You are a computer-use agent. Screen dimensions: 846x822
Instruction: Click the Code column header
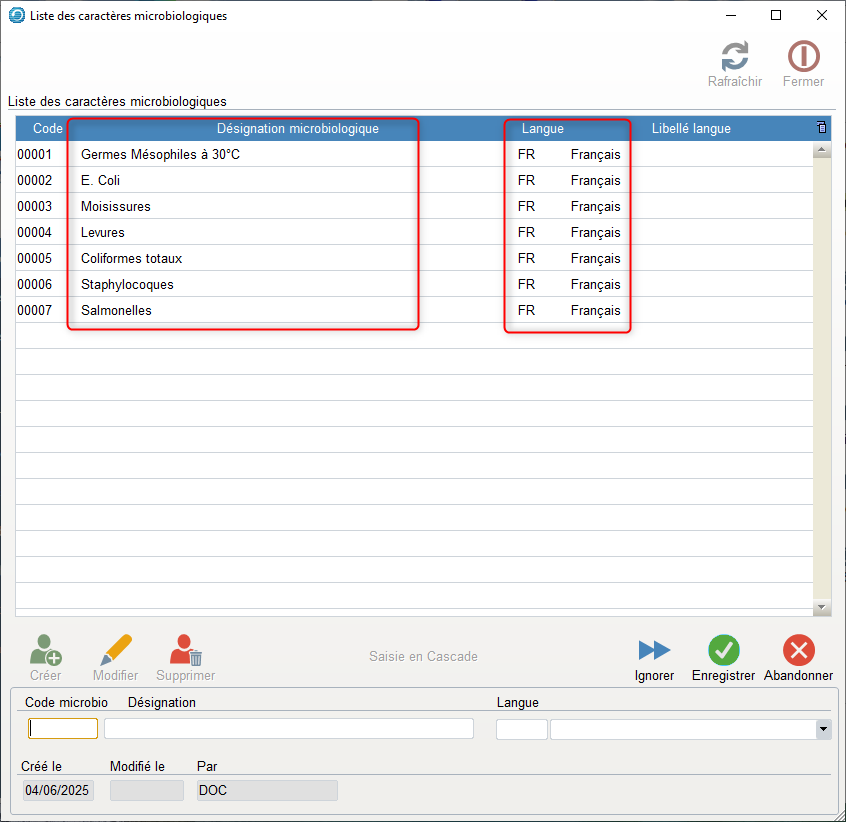tap(47, 129)
